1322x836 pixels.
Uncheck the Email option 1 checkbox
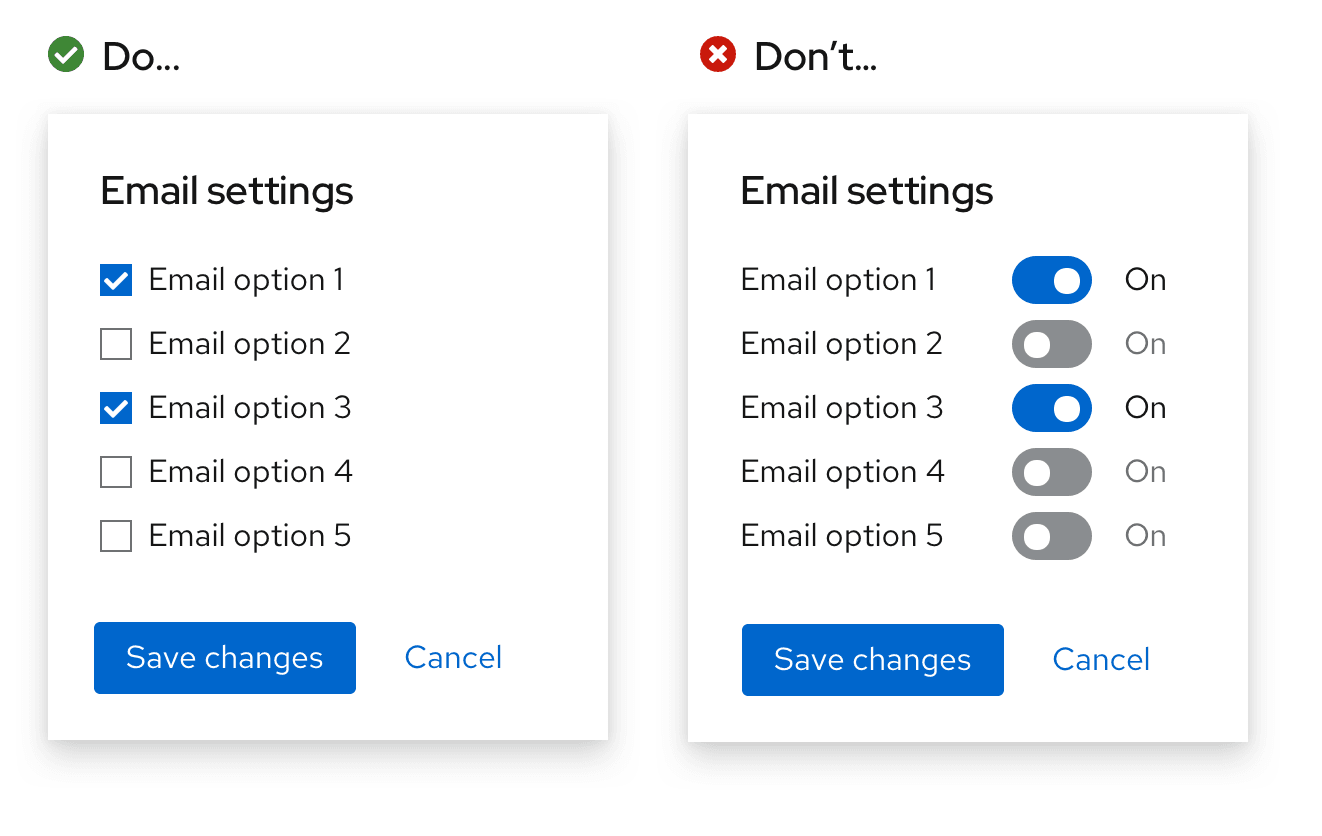tap(117, 281)
